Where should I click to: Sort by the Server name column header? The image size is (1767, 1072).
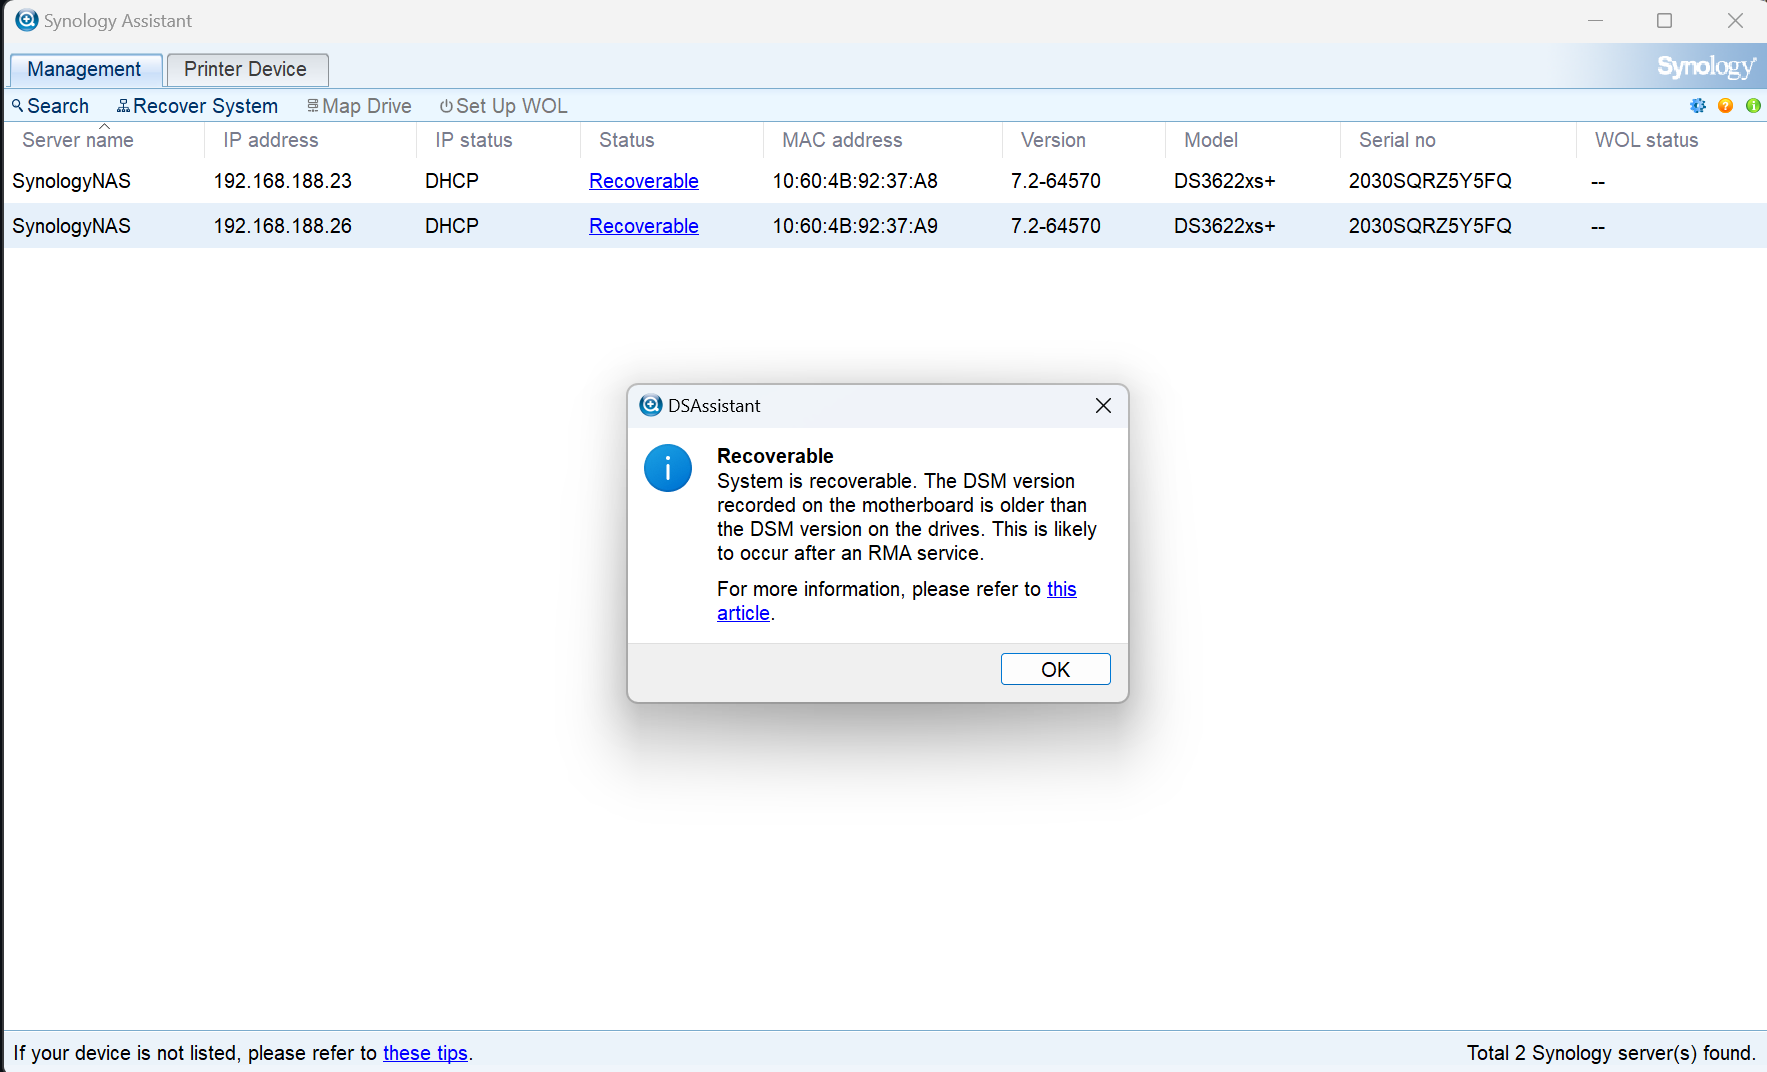[x=77, y=140]
